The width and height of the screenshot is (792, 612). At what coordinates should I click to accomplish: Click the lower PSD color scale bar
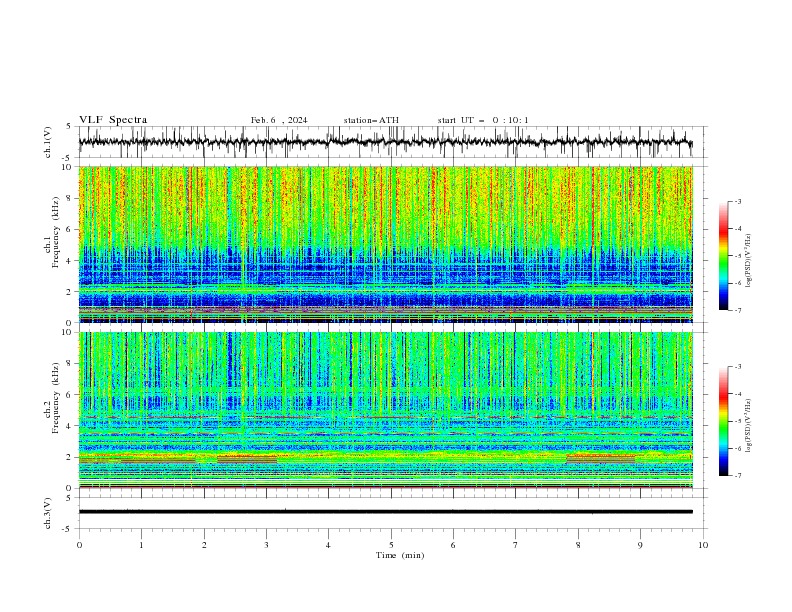[723, 421]
